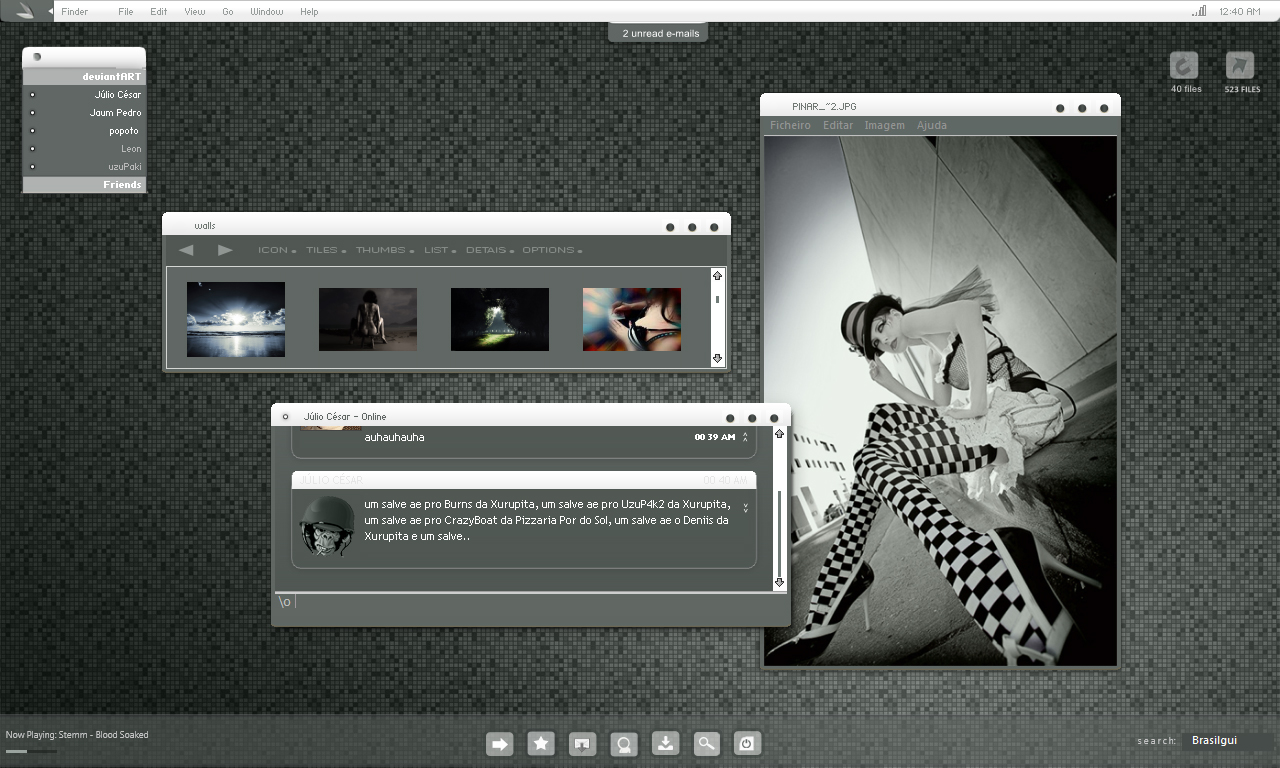This screenshot has width=1280, height=768.
Task: Click the walls window scrollbar thumb
Action: pyautogui.click(x=717, y=299)
